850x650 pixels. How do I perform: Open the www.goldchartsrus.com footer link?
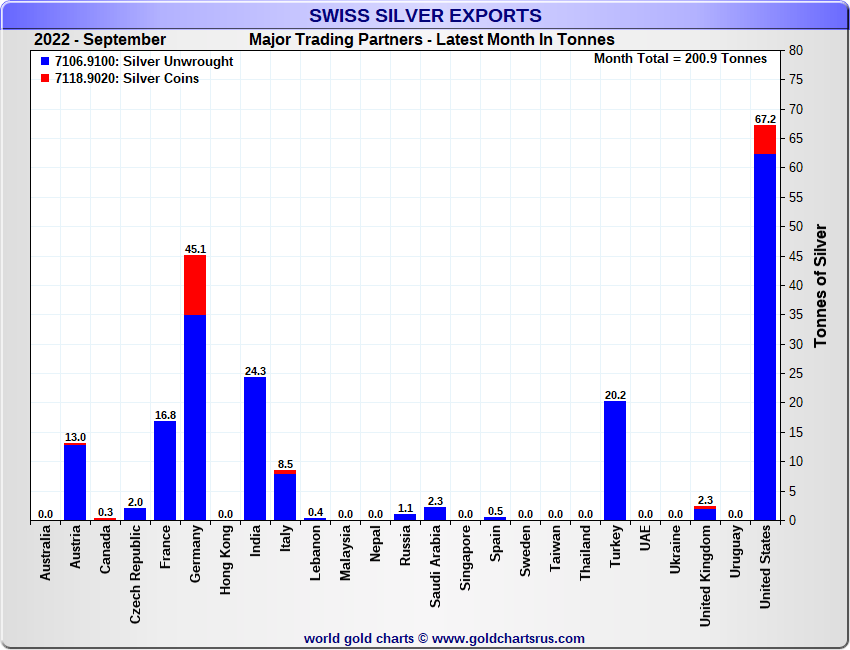point(508,638)
